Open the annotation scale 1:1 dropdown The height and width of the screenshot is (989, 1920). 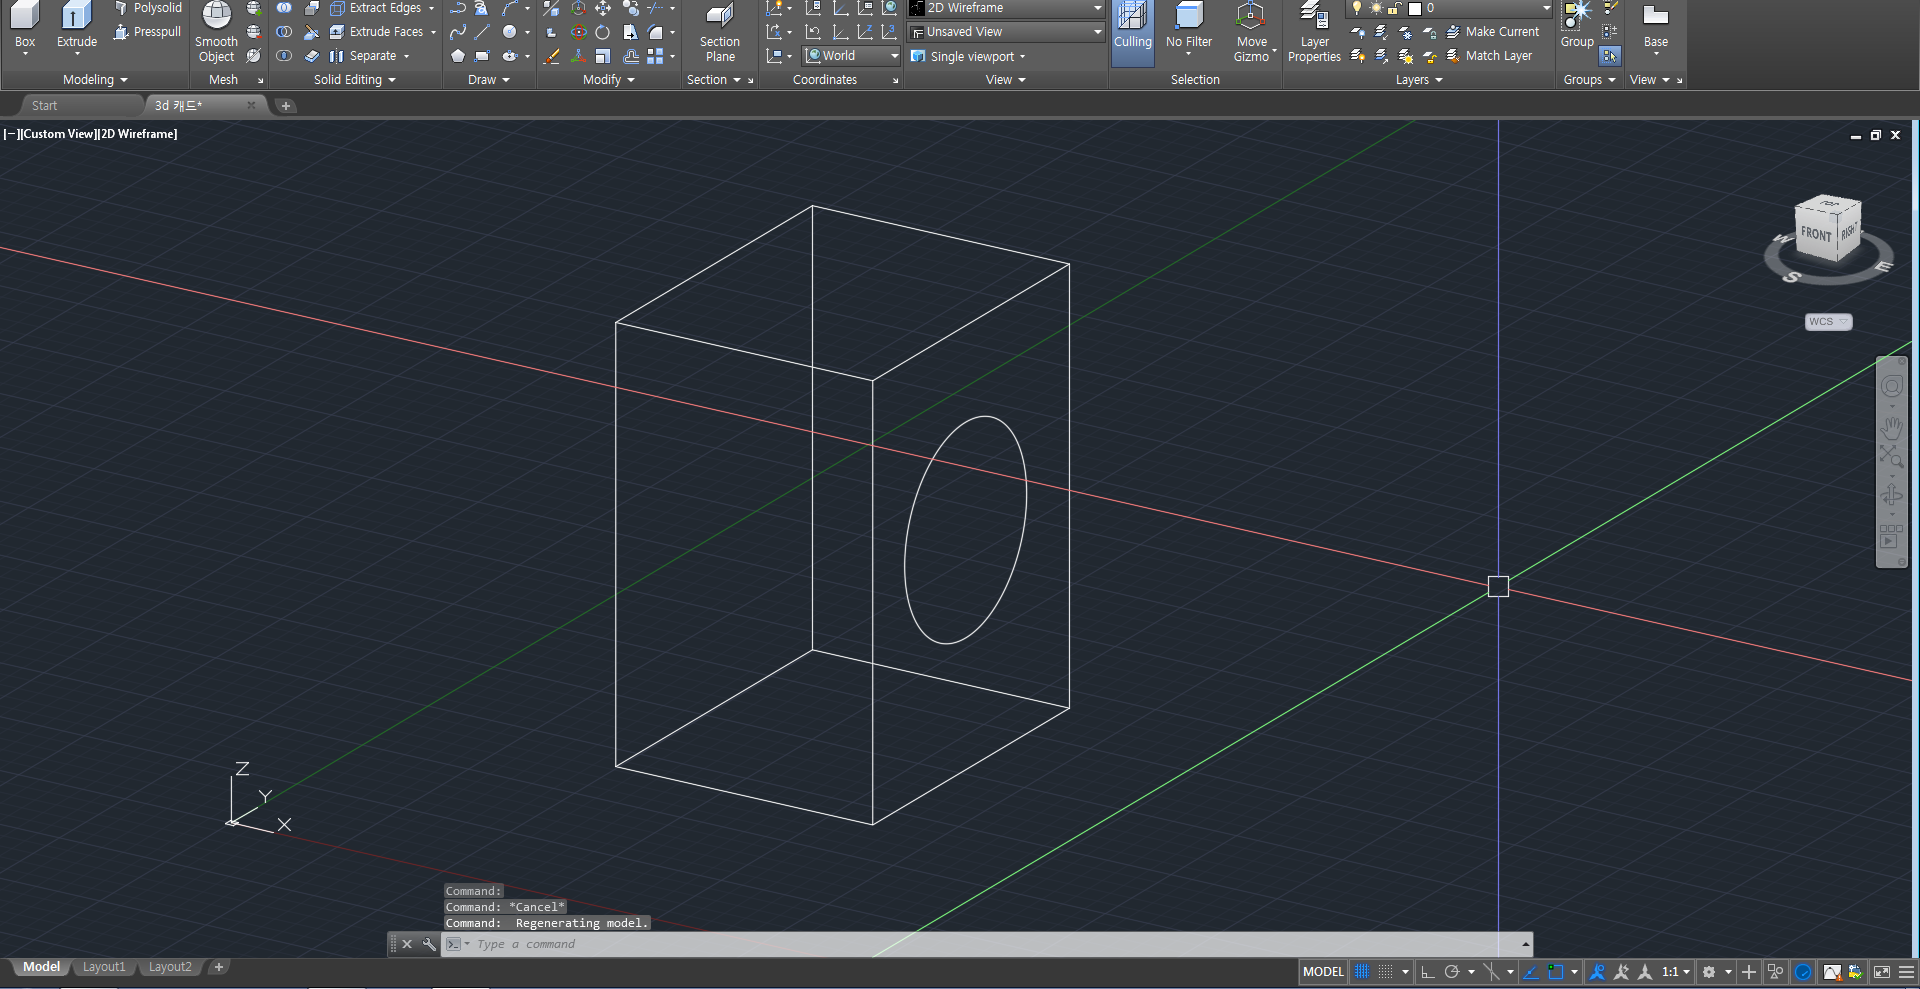pos(1675,971)
